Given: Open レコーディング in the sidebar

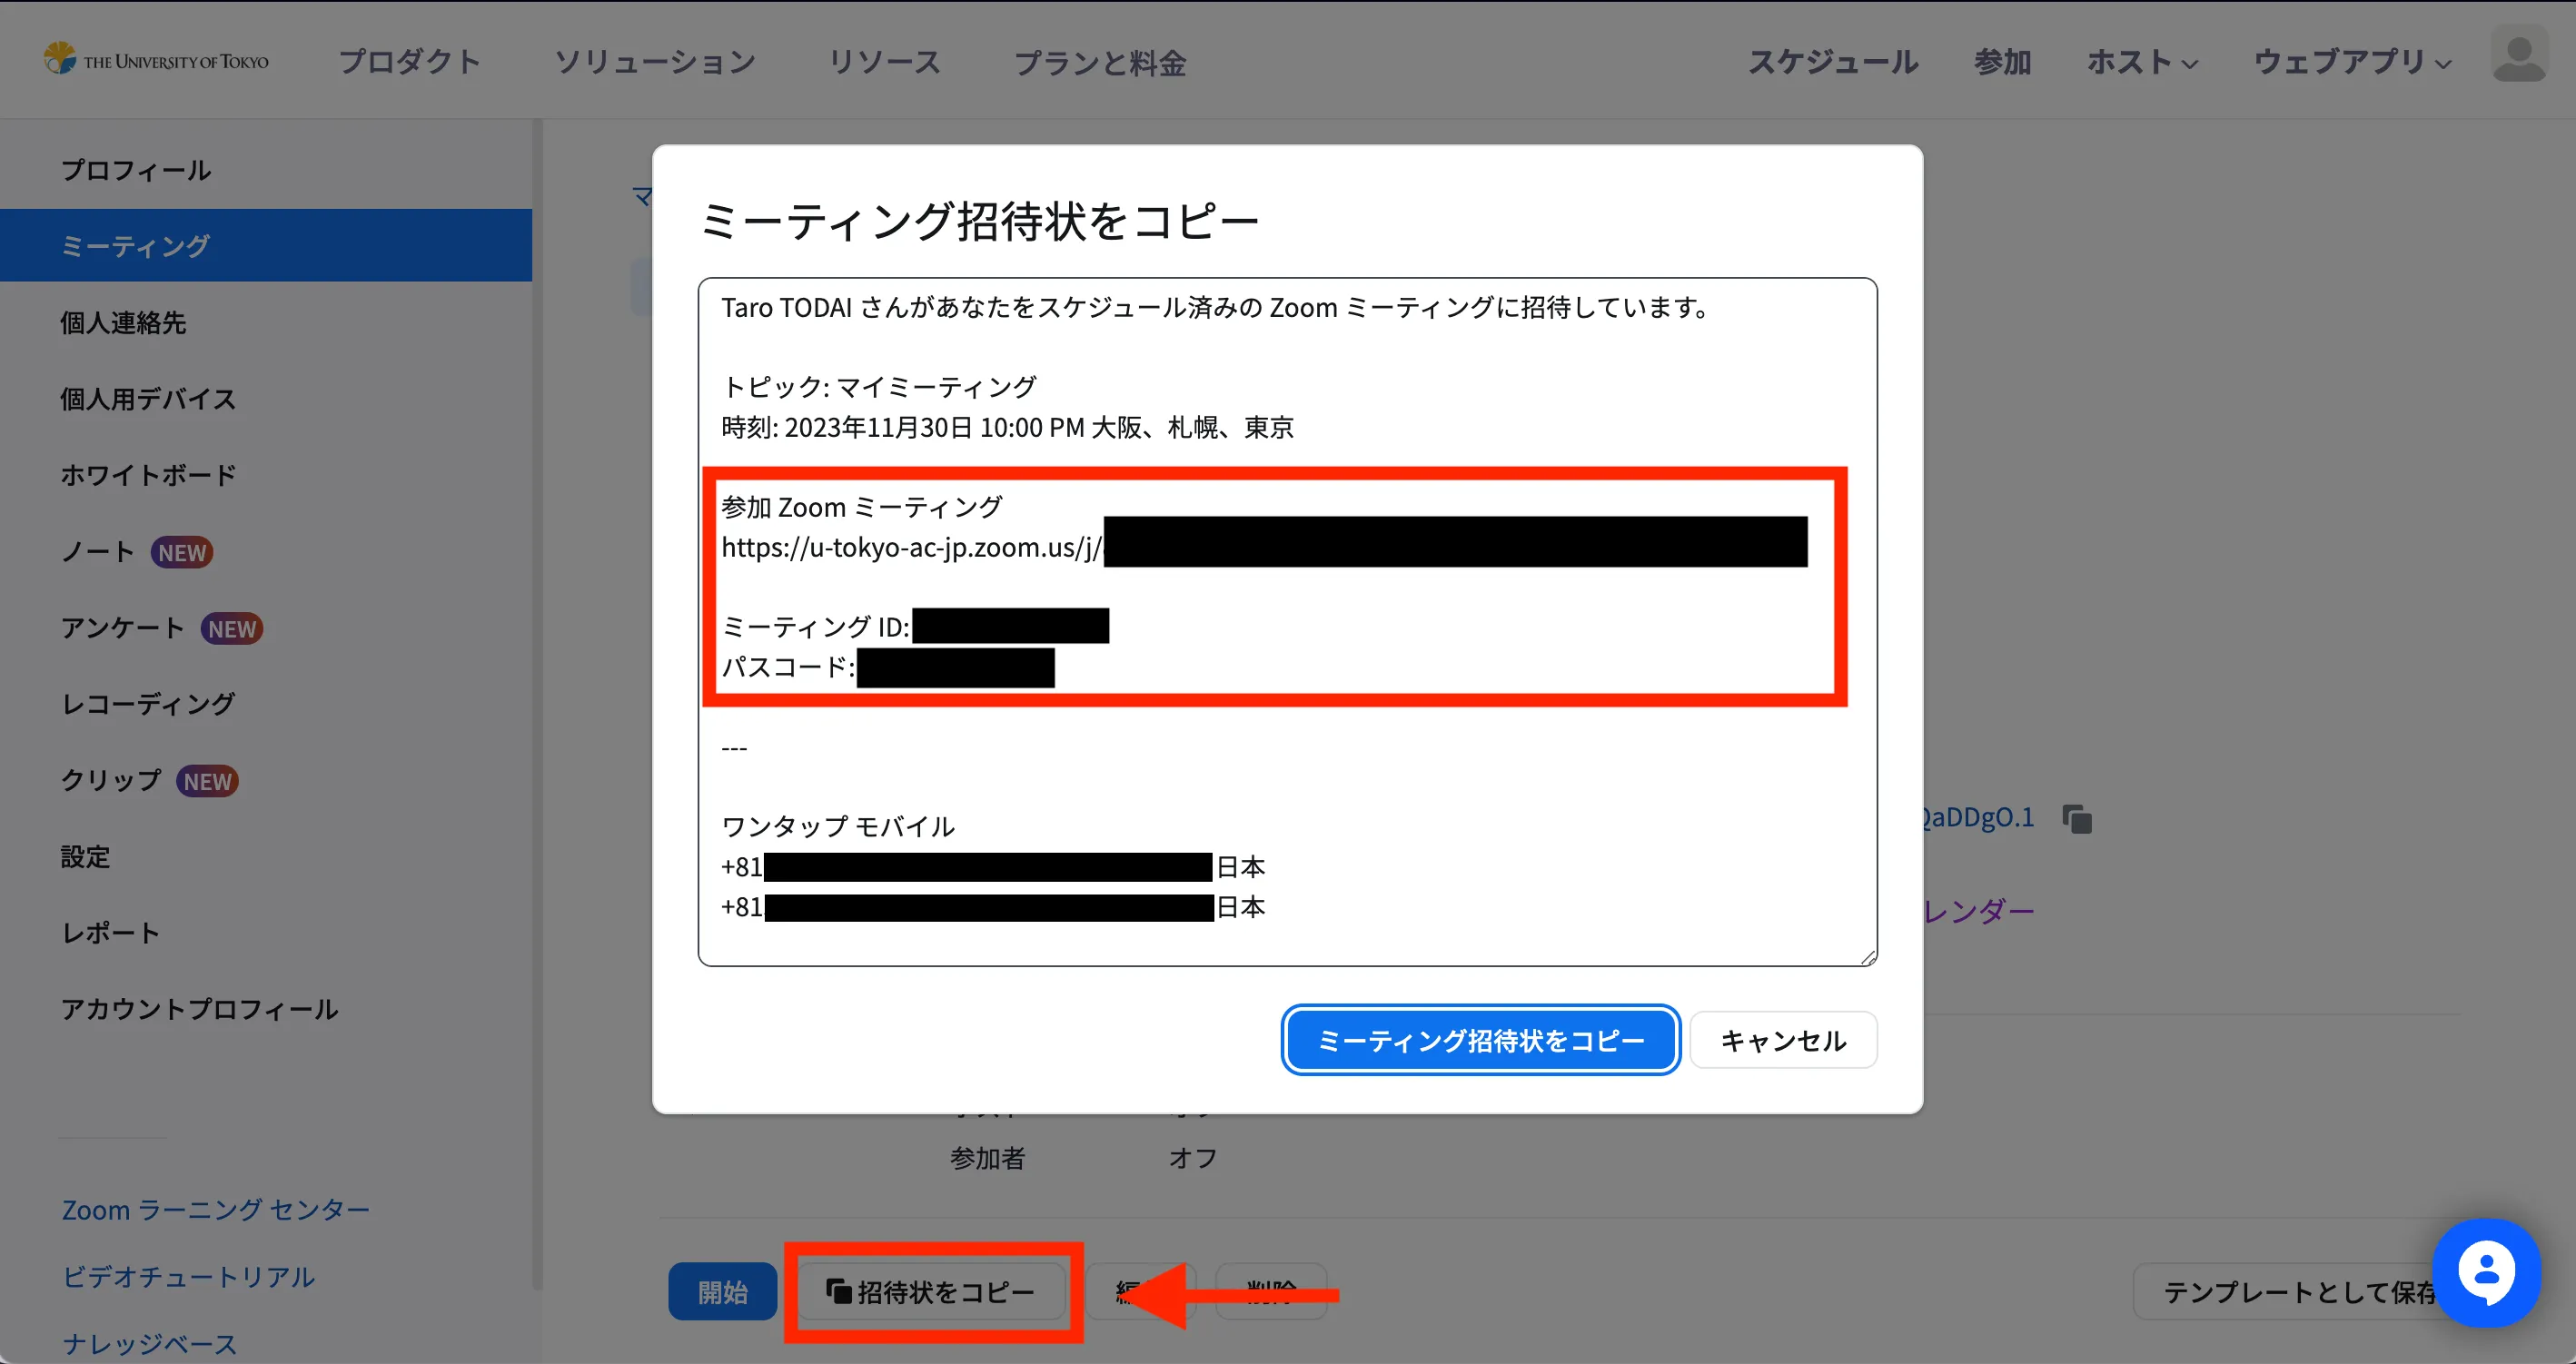Looking at the screenshot, I should (x=148, y=704).
